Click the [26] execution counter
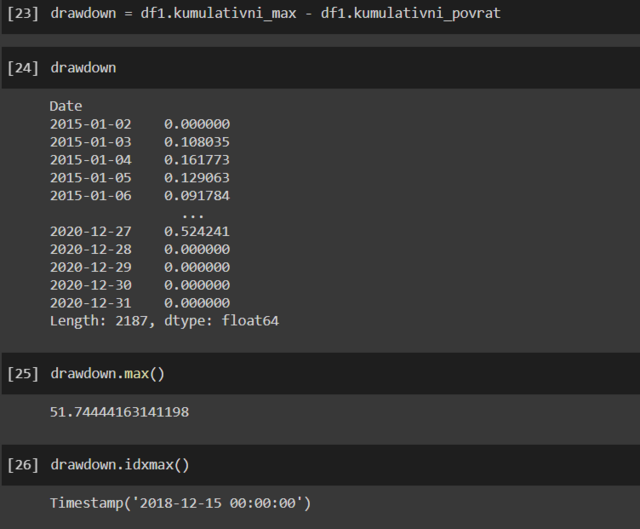640x529 pixels. [23, 465]
